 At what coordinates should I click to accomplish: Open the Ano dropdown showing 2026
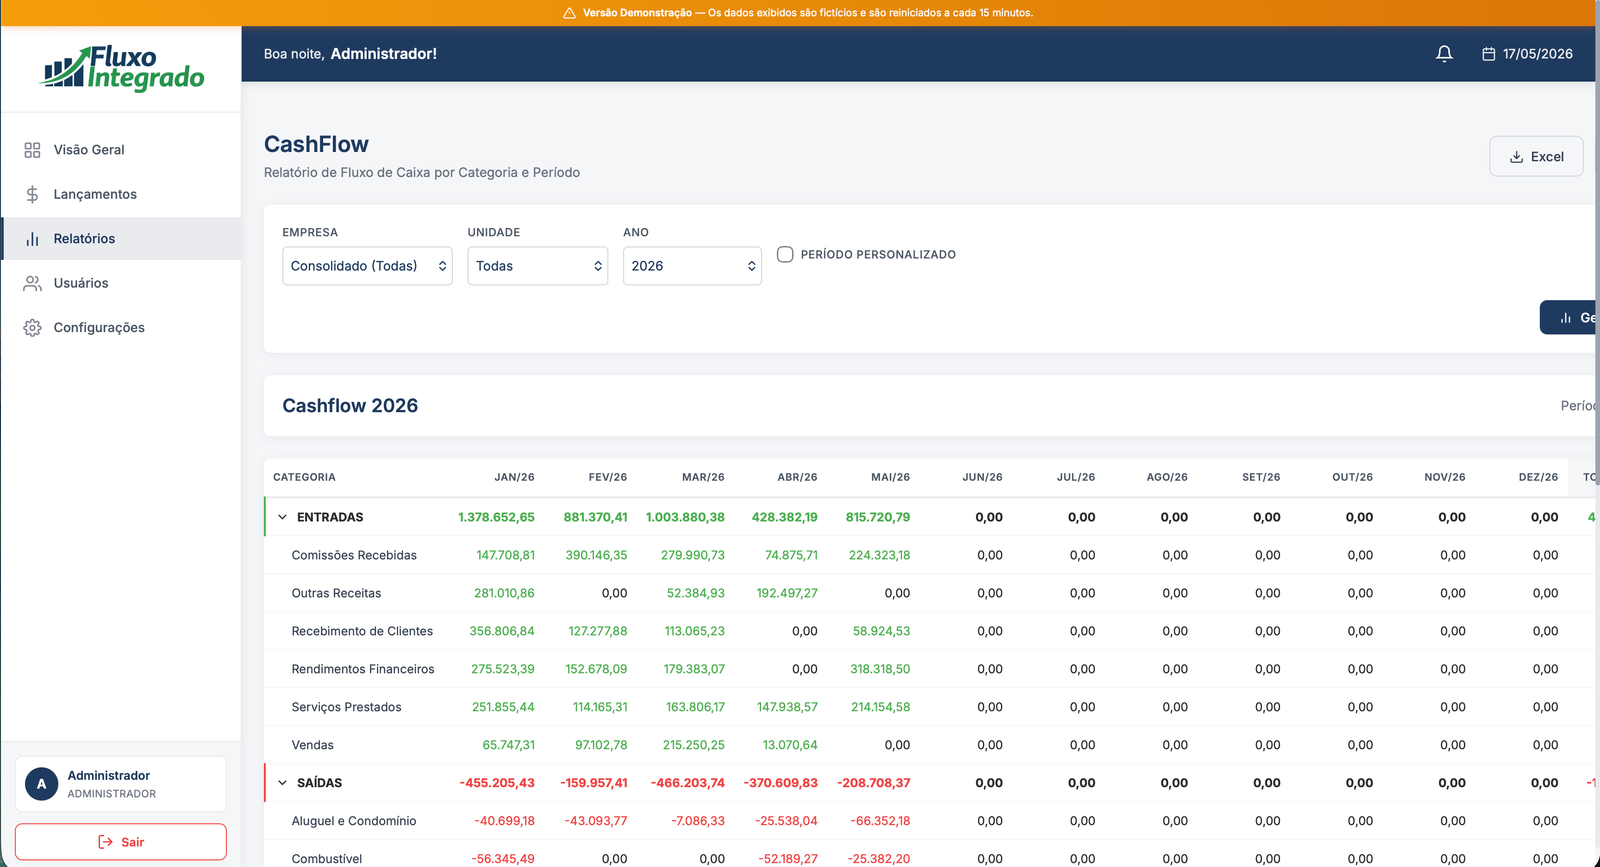(692, 266)
